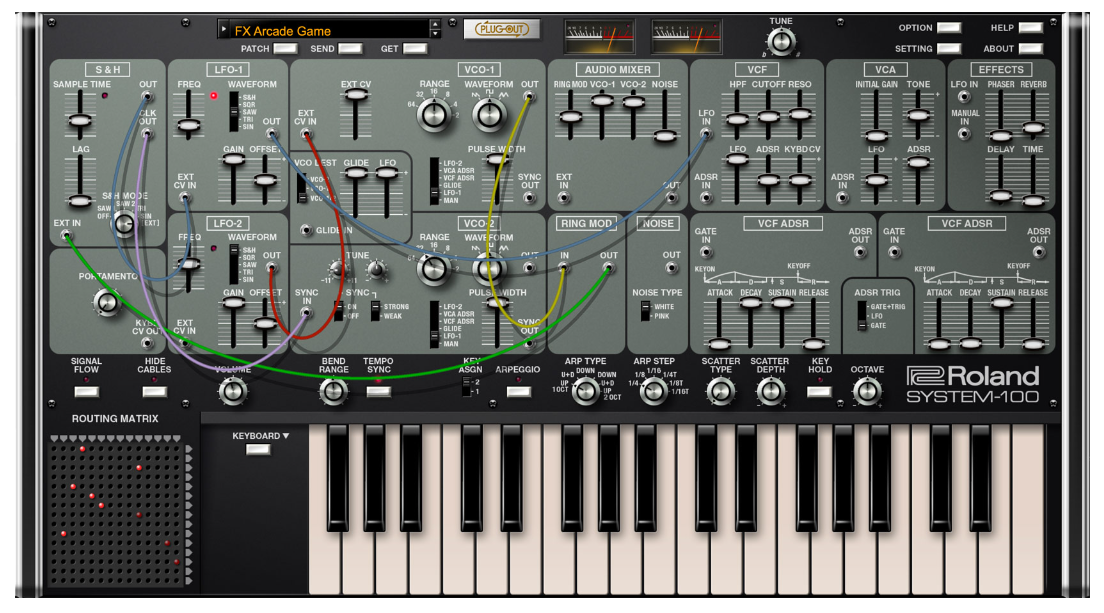1104x613 pixels.
Task: Toggle the TEMPO SYNC button
Action: tap(378, 392)
